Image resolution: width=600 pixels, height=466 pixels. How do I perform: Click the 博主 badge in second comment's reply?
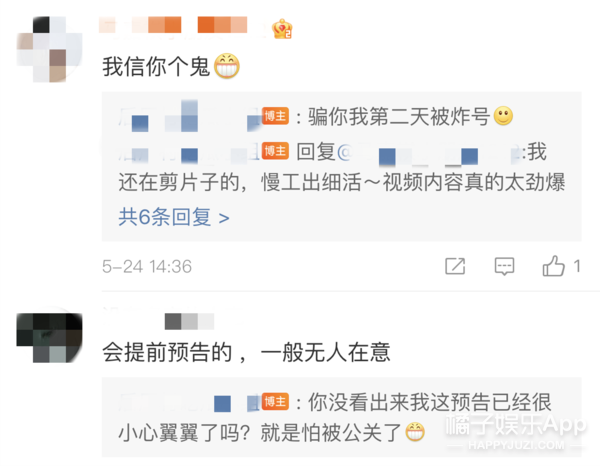click(275, 402)
